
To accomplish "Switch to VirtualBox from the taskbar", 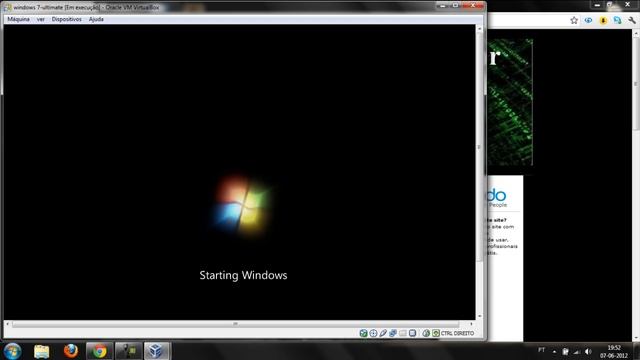I will point(156,351).
